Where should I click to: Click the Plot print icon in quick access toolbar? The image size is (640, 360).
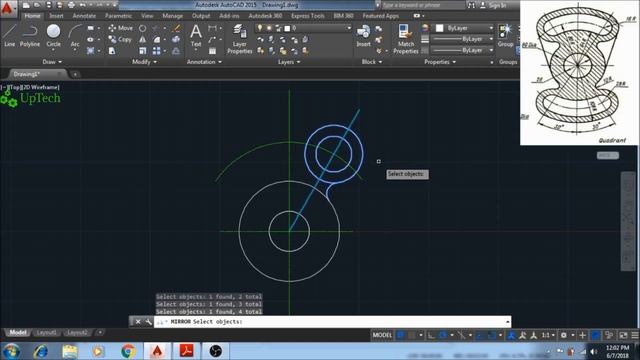coord(71,5)
